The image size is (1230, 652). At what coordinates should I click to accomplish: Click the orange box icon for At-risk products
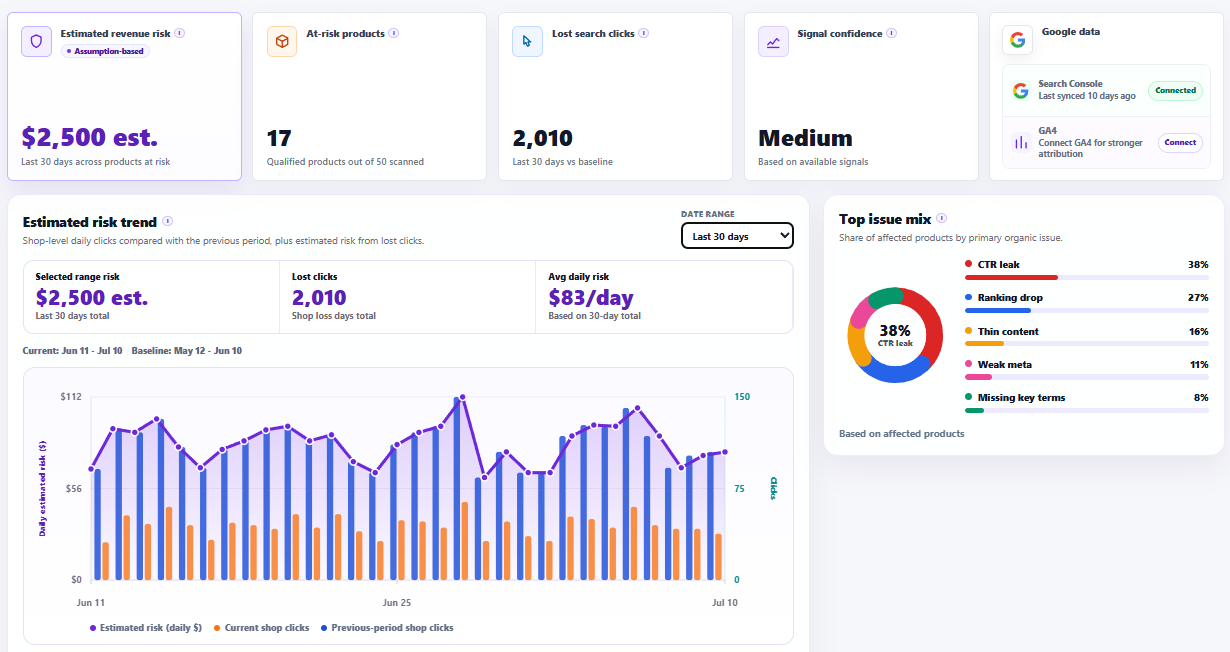282,42
